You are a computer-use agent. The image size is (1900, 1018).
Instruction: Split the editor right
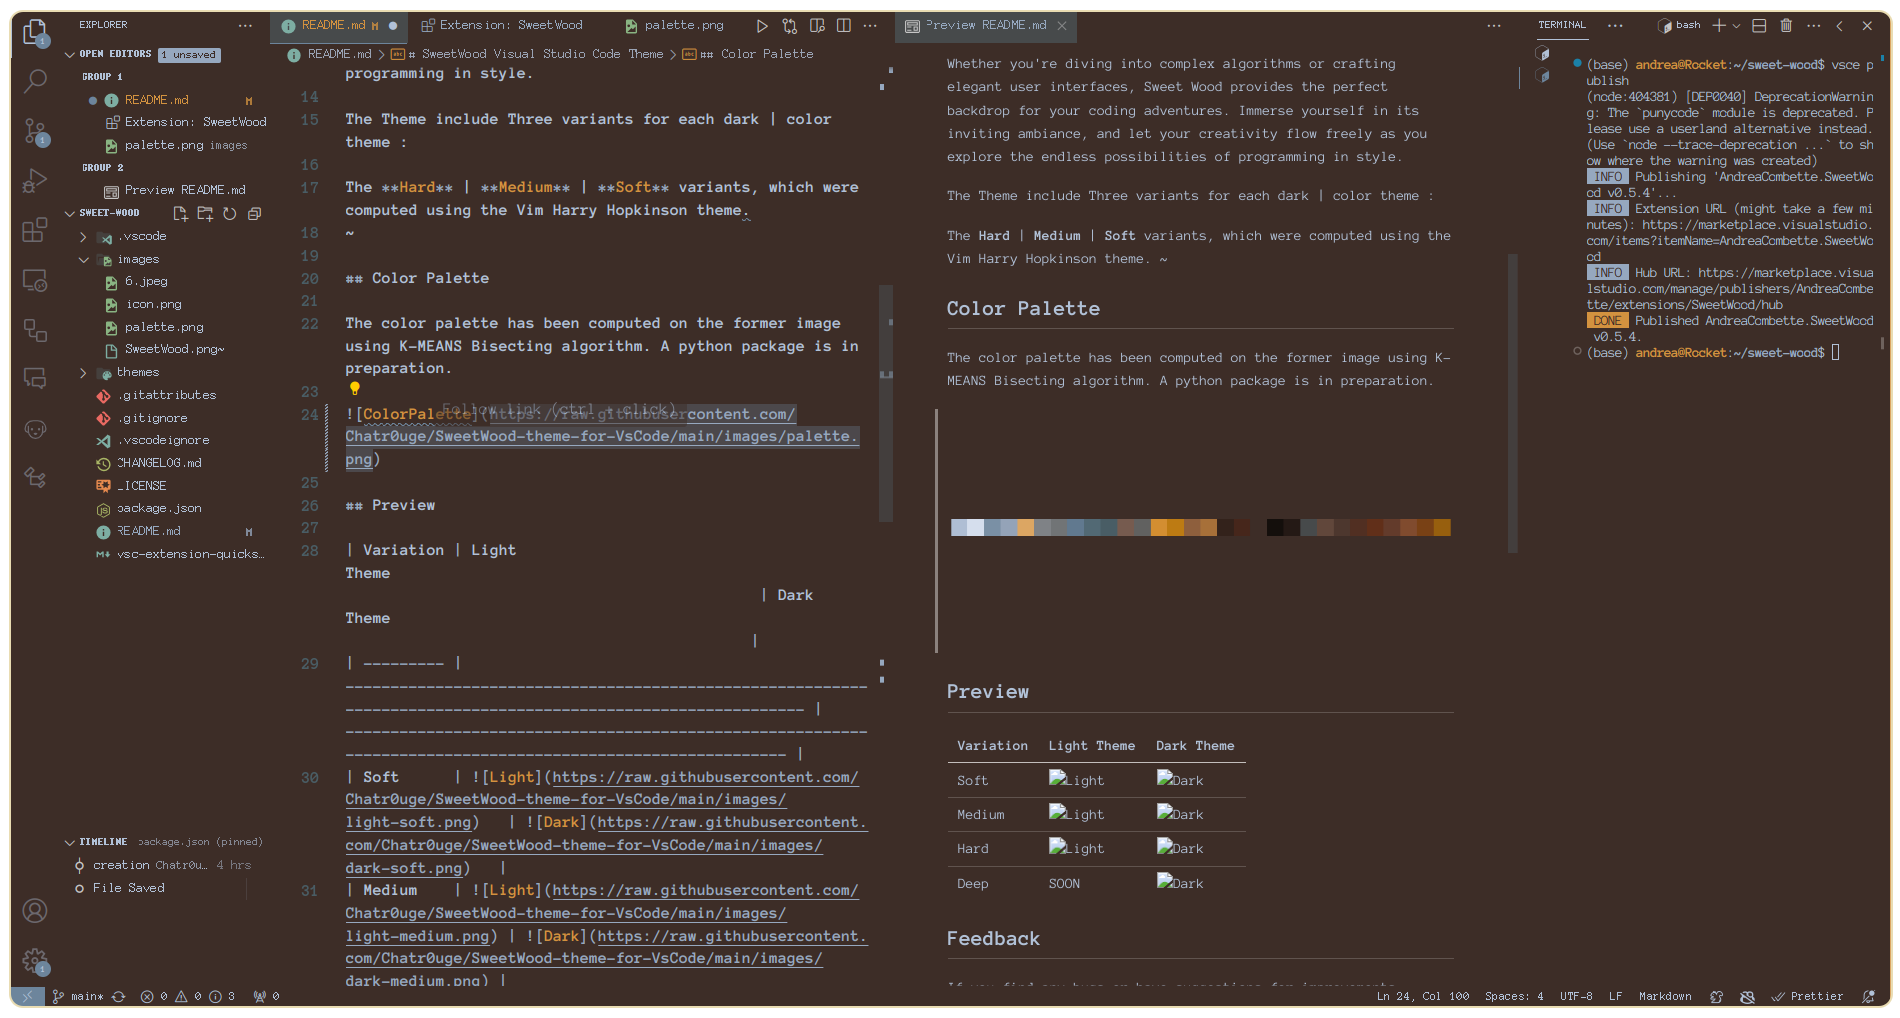[x=844, y=26]
